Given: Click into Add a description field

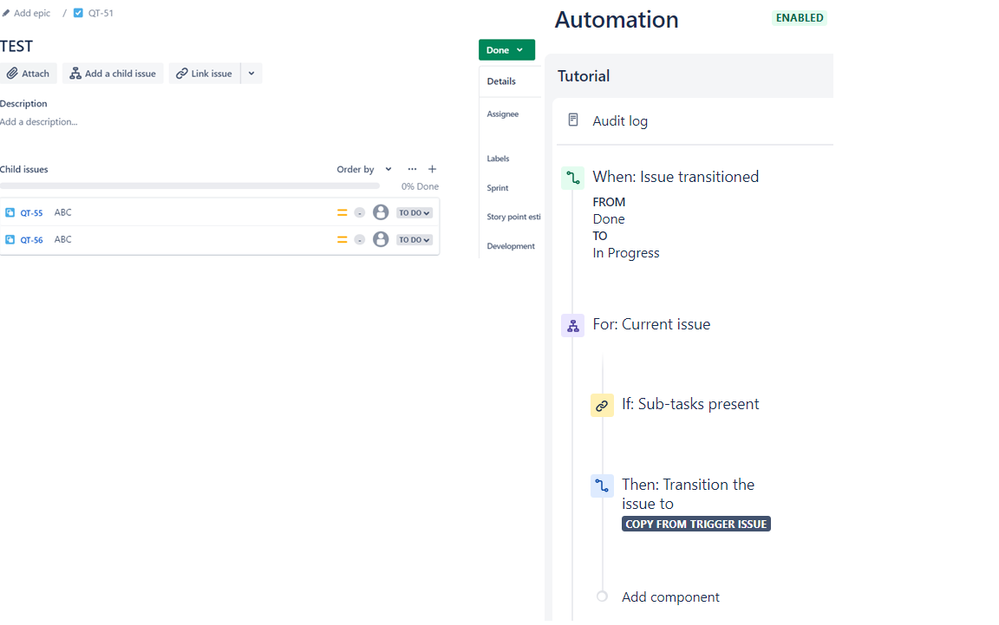Looking at the screenshot, I should pos(39,122).
